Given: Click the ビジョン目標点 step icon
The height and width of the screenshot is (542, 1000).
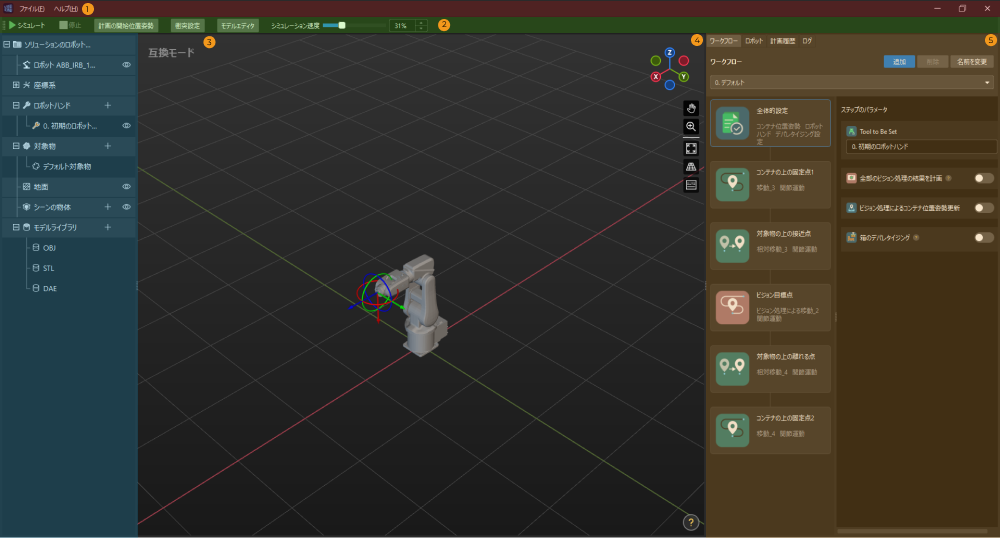Looking at the screenshot, I should 732,307.
